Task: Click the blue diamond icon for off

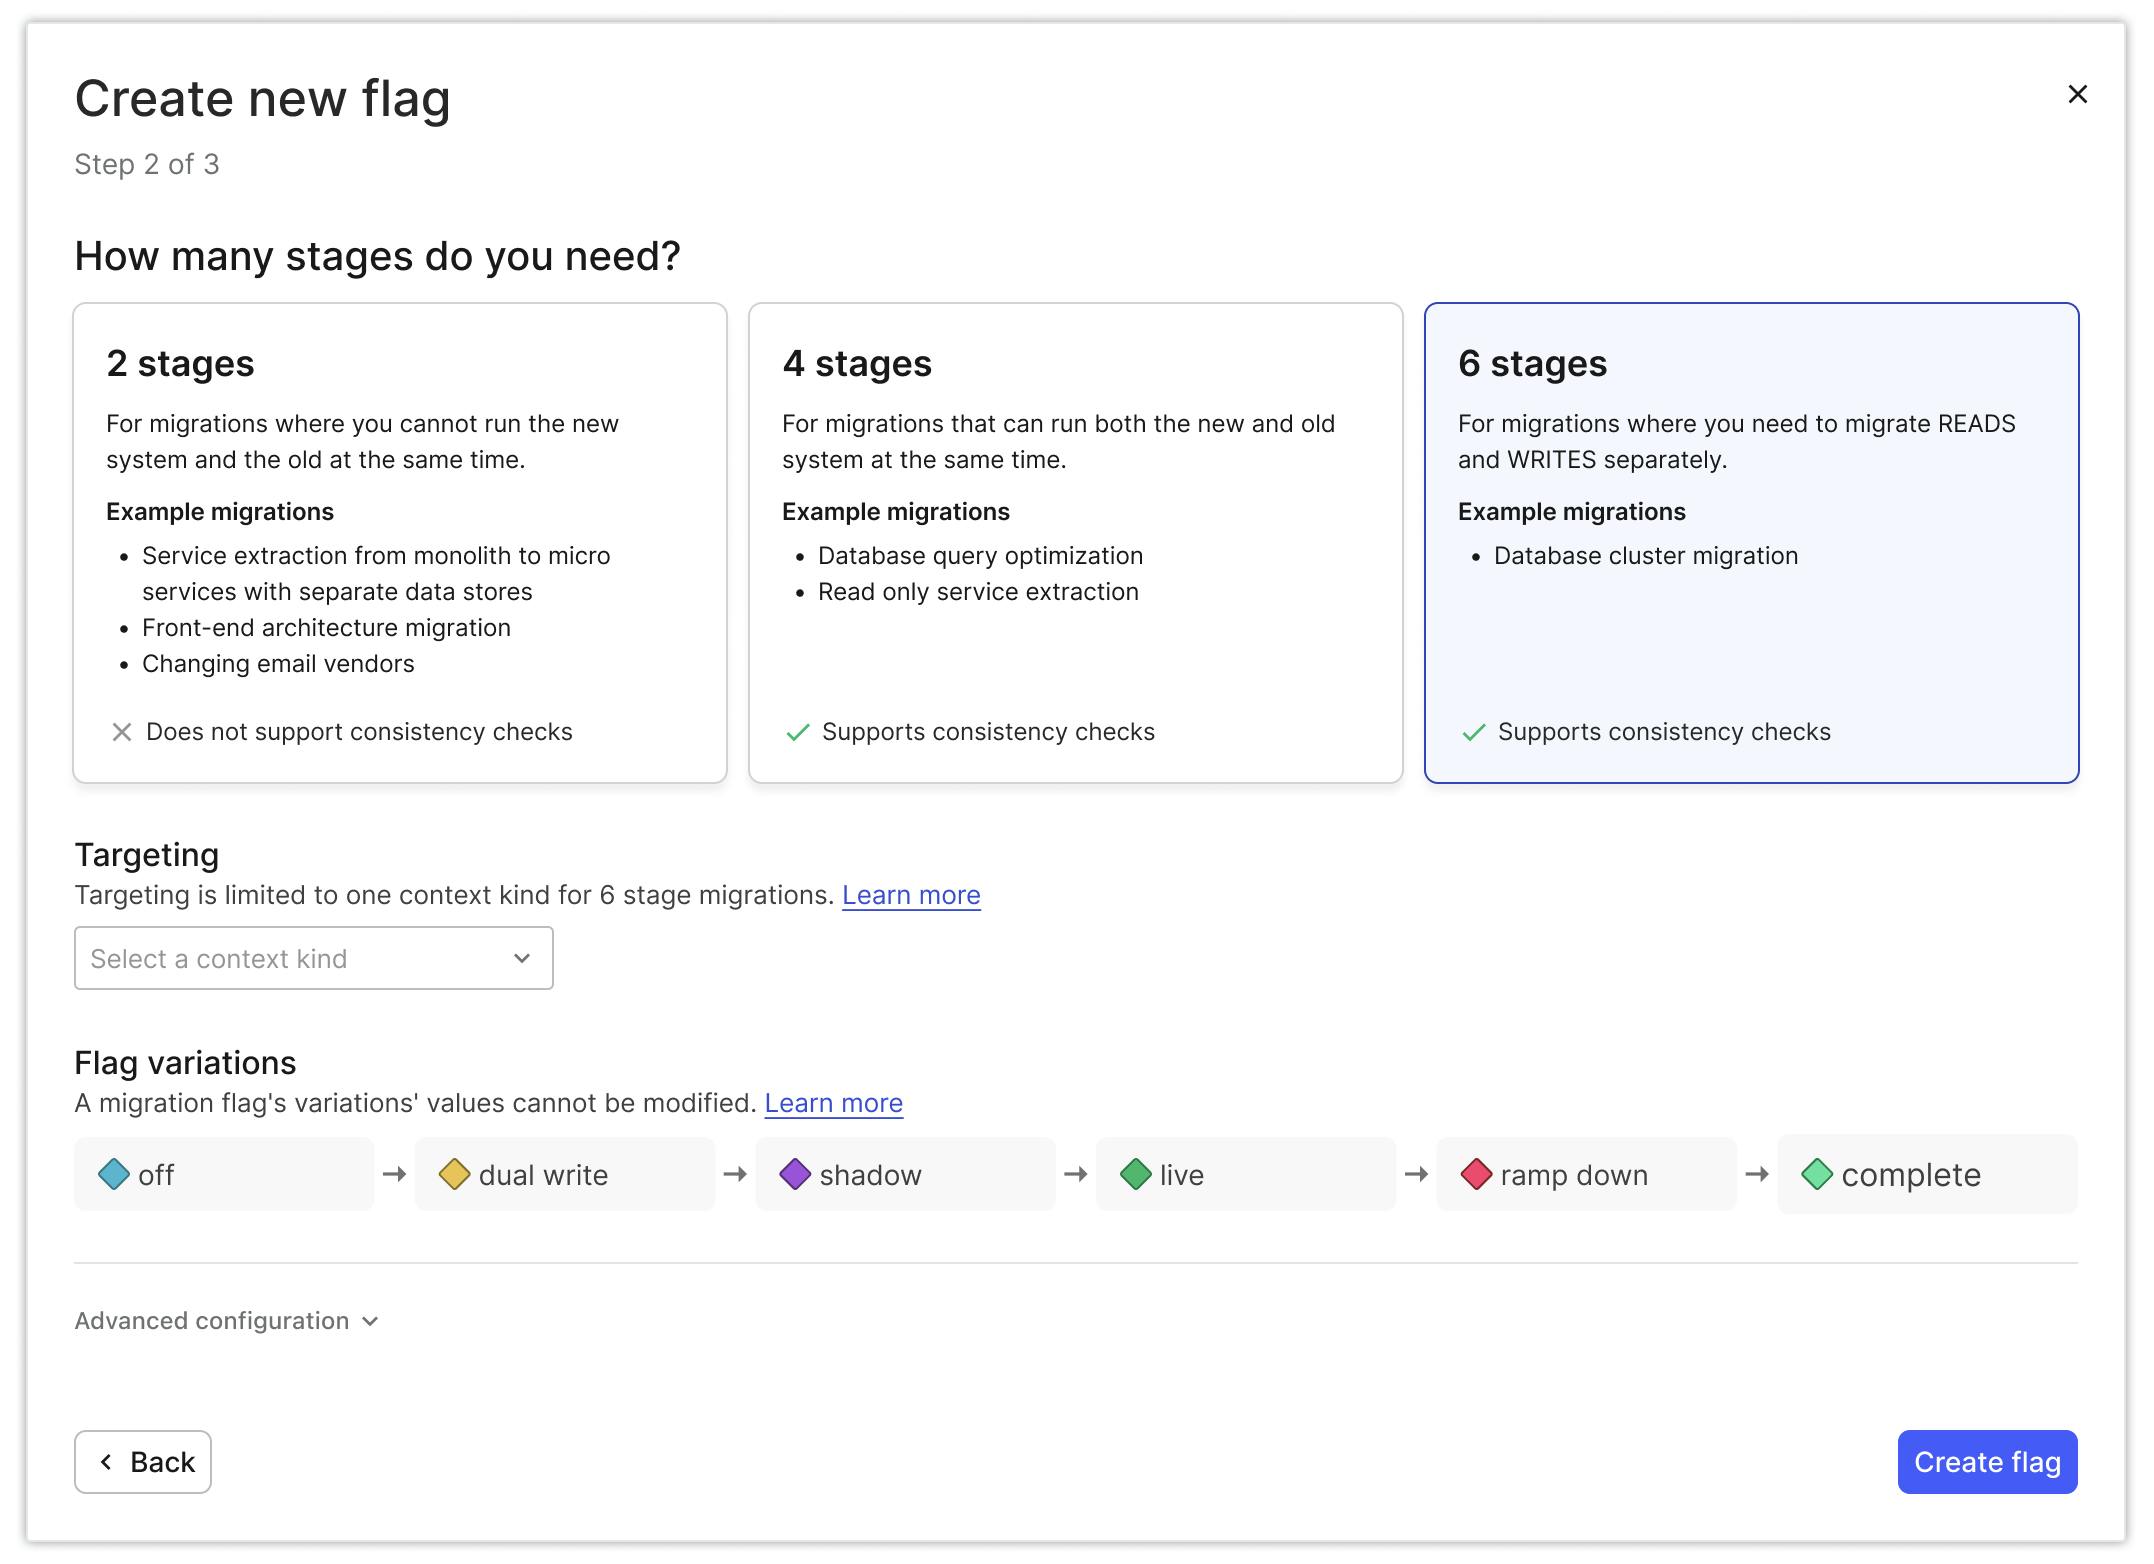Action: [114, 1174]
